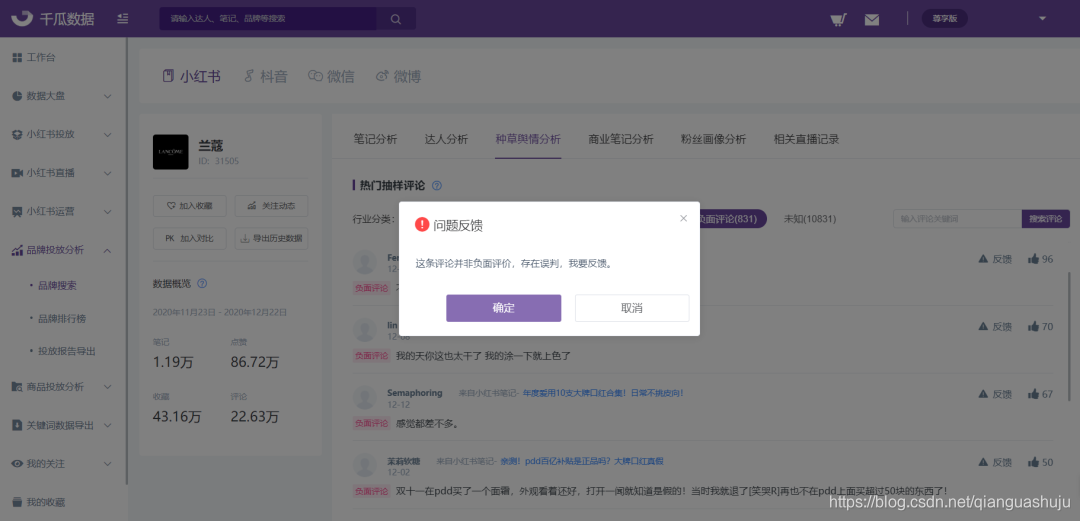Open 达人分析 tab
The width and height of the screenshot is (1080, 521).
point(446,139)
